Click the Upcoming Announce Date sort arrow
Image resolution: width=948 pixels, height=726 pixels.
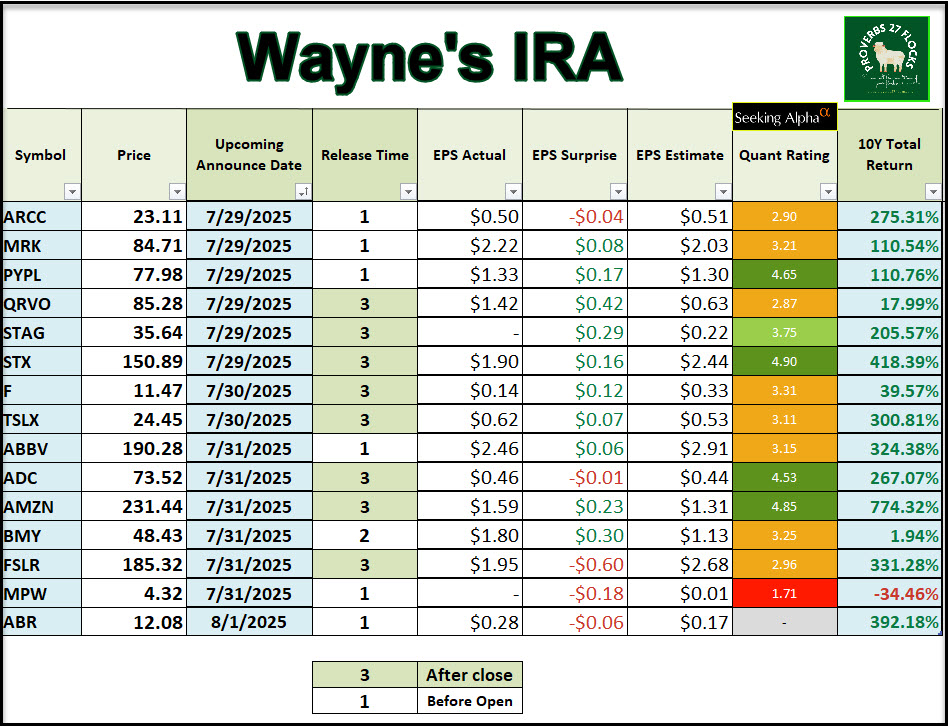point(303,191)
